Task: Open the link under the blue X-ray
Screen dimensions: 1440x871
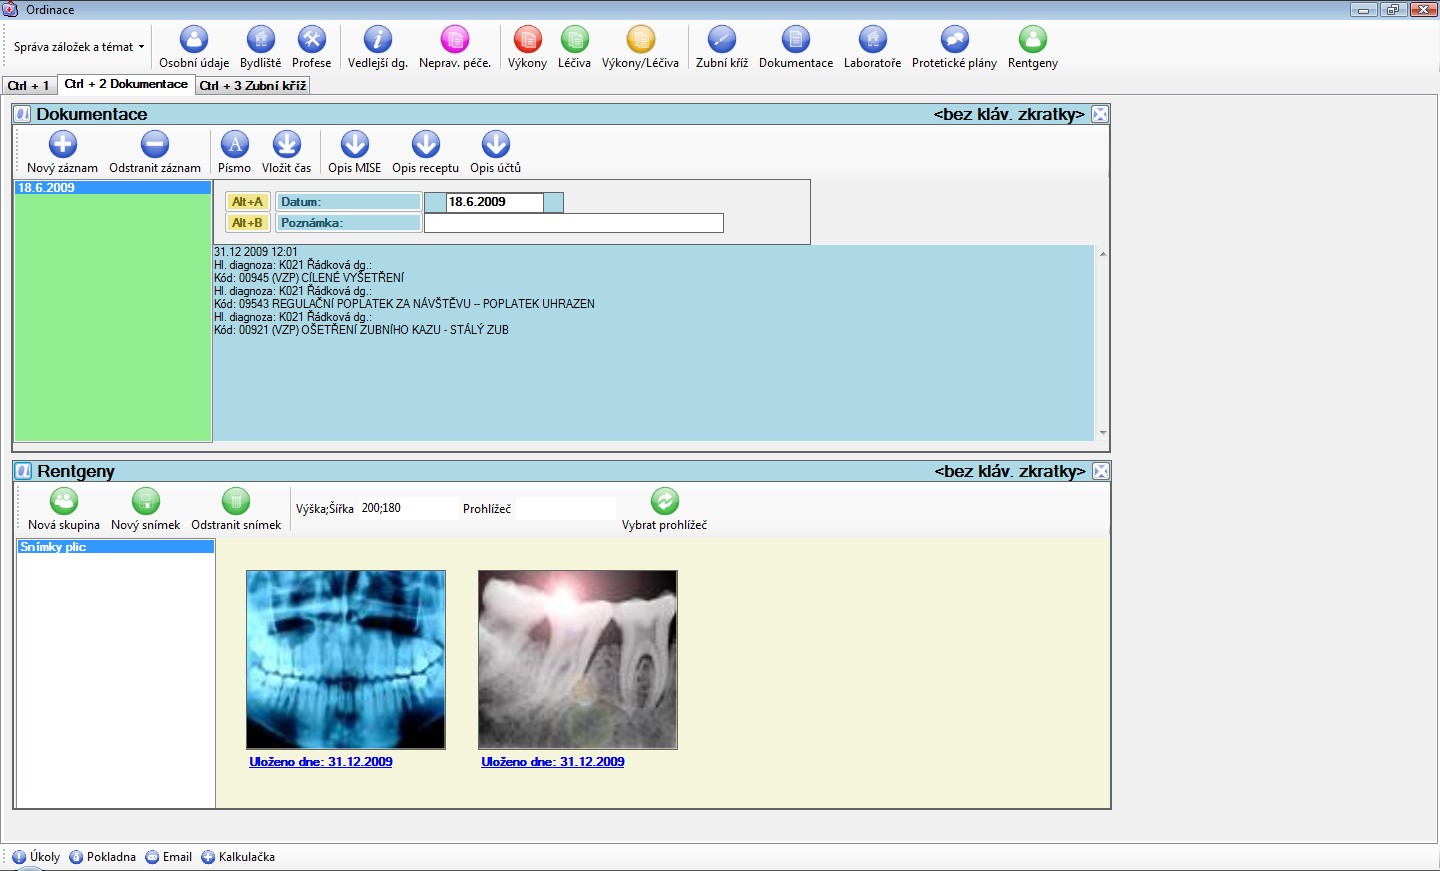Action: coord(321,762)
